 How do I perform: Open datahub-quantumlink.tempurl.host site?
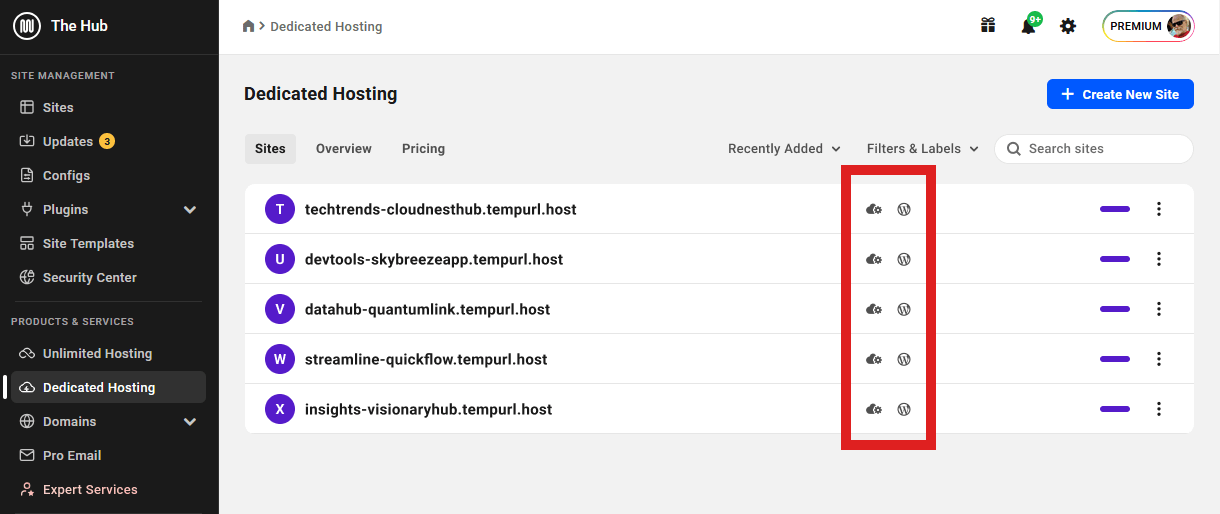tap(427, 309)
